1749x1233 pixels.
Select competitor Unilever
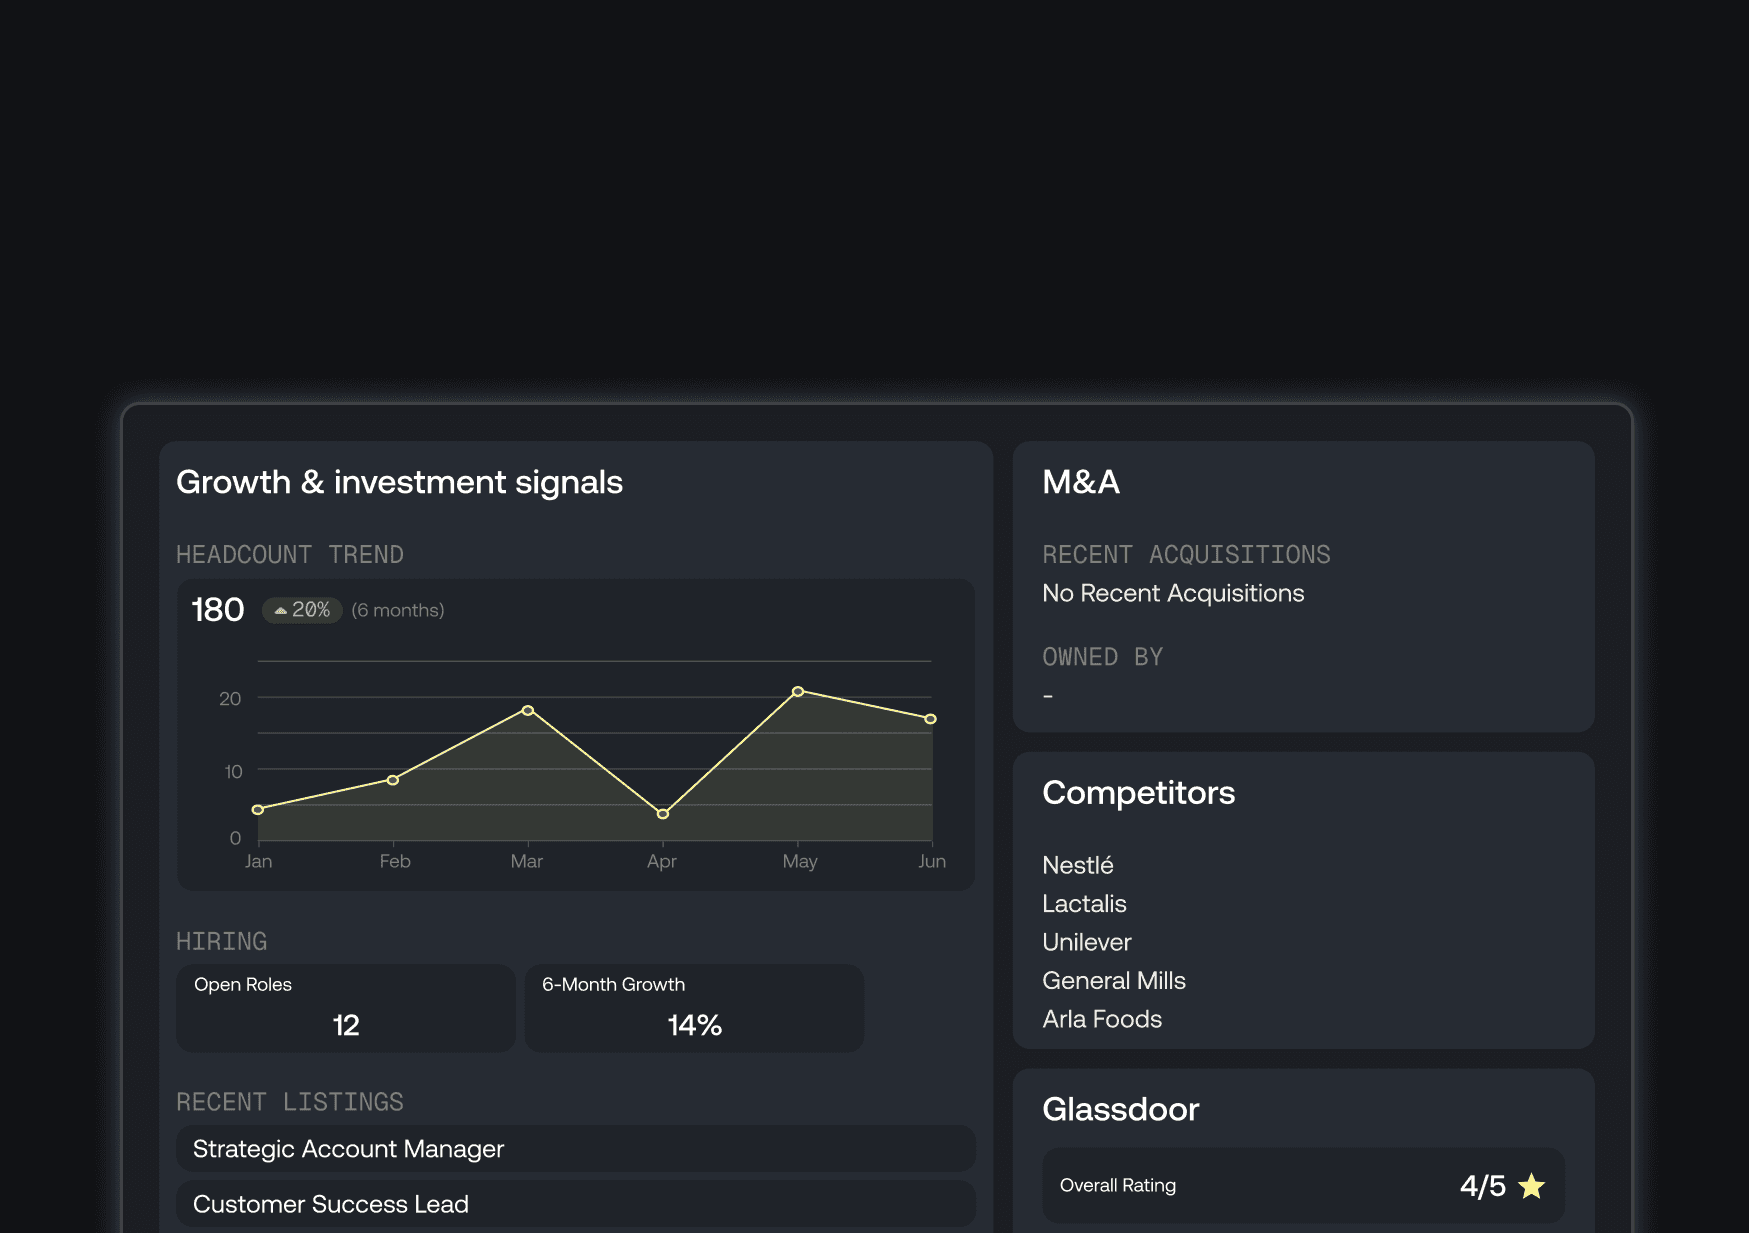[1087, 942]
